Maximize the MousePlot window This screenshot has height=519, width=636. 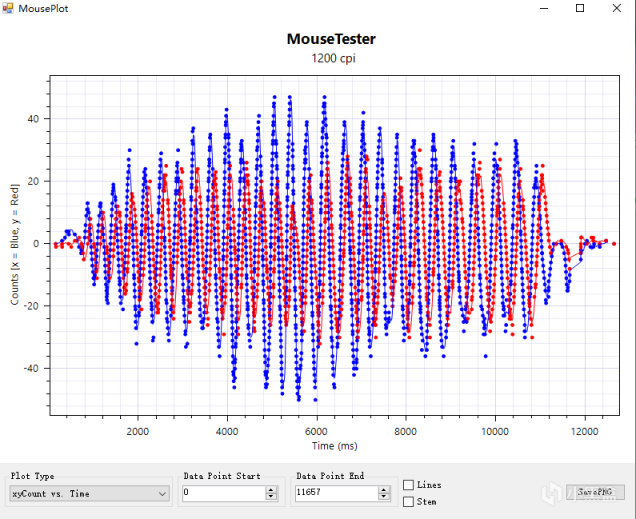[580, 8]
